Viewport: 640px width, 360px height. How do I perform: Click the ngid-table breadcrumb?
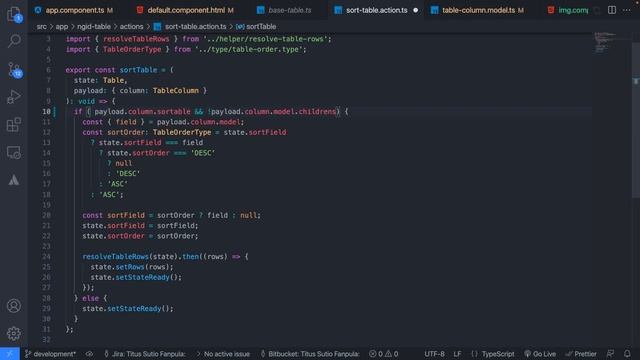93,27
